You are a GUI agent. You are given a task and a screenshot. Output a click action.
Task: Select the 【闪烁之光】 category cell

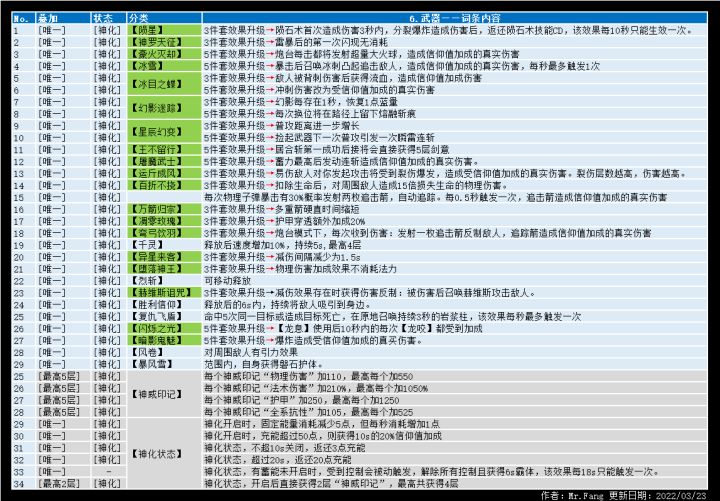164,329
